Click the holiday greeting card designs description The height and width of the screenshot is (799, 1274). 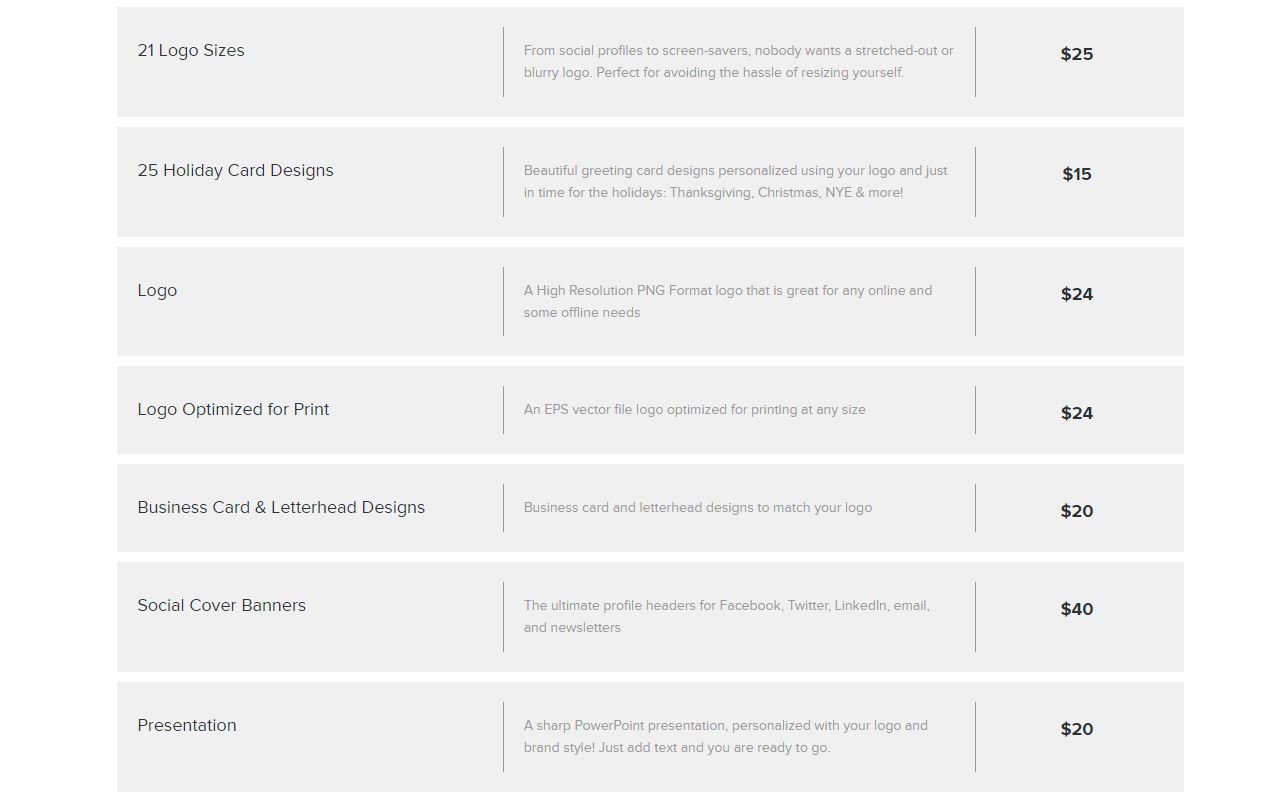(x=735, y=181)
